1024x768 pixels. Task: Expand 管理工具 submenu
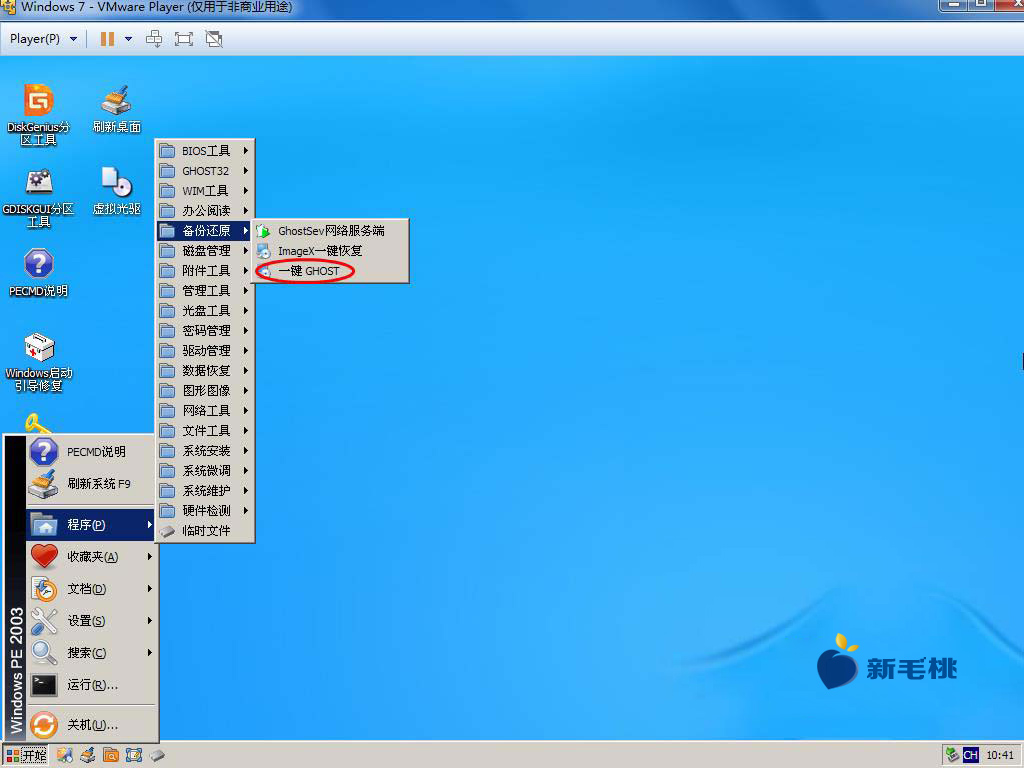pos(204,291)
